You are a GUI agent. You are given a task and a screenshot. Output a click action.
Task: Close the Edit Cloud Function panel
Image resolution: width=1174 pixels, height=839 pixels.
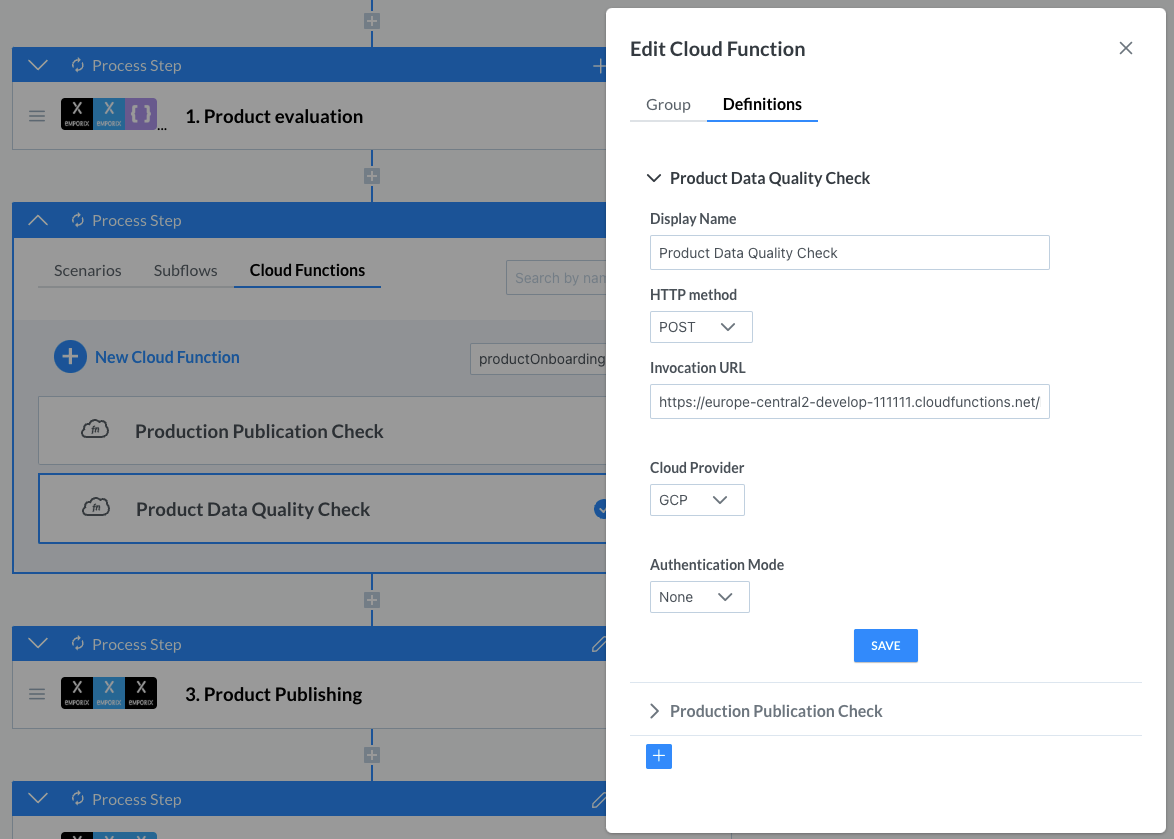click(x=1125, y=49)
